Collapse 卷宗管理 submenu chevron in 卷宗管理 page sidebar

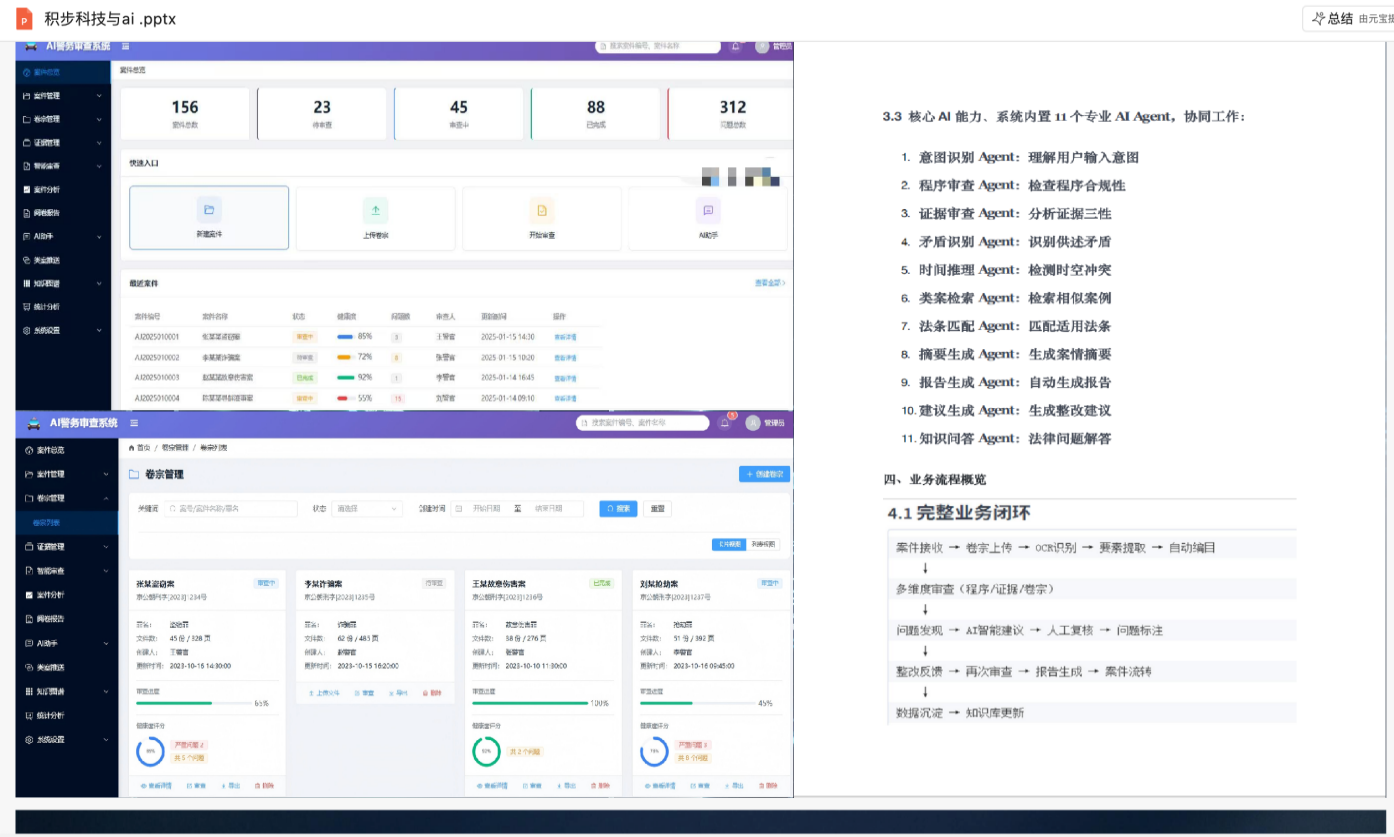[x=106, y=498]
